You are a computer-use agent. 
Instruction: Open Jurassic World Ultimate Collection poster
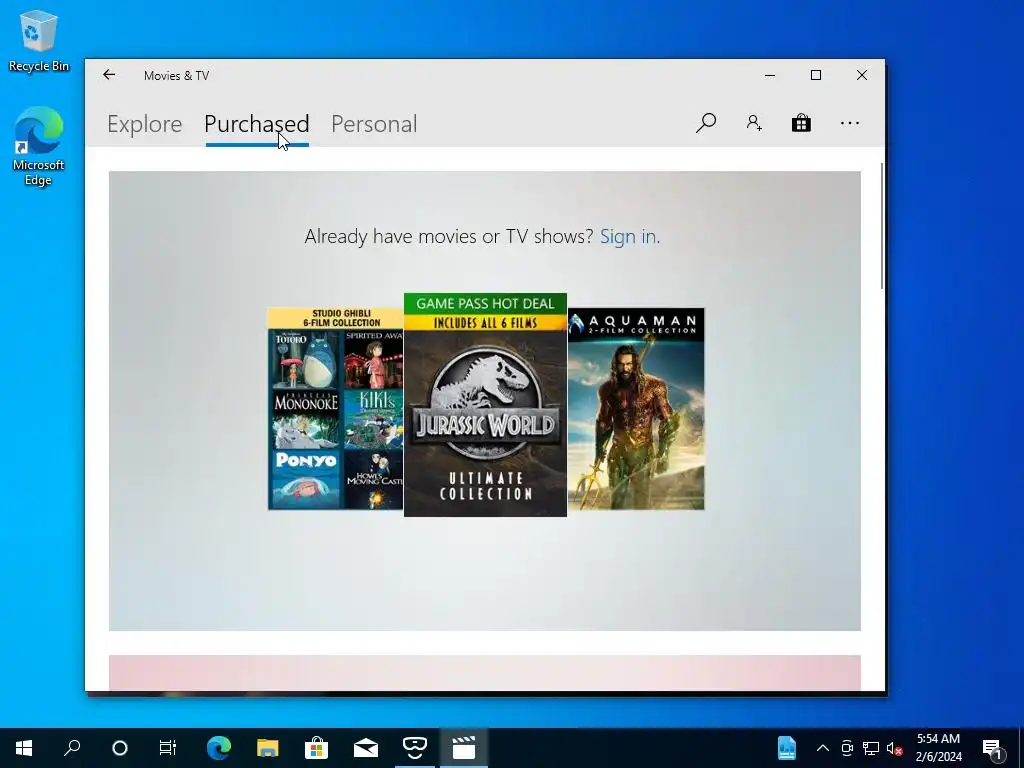(x=485, y=405)
